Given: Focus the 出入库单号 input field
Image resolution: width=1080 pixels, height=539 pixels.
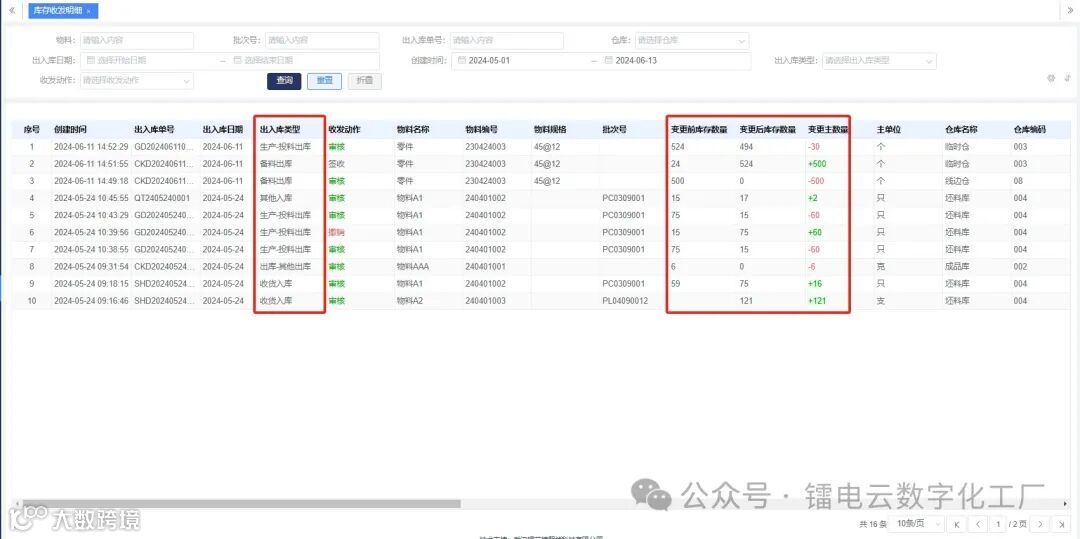Looking at the screenshot, I should click(506, 41).
